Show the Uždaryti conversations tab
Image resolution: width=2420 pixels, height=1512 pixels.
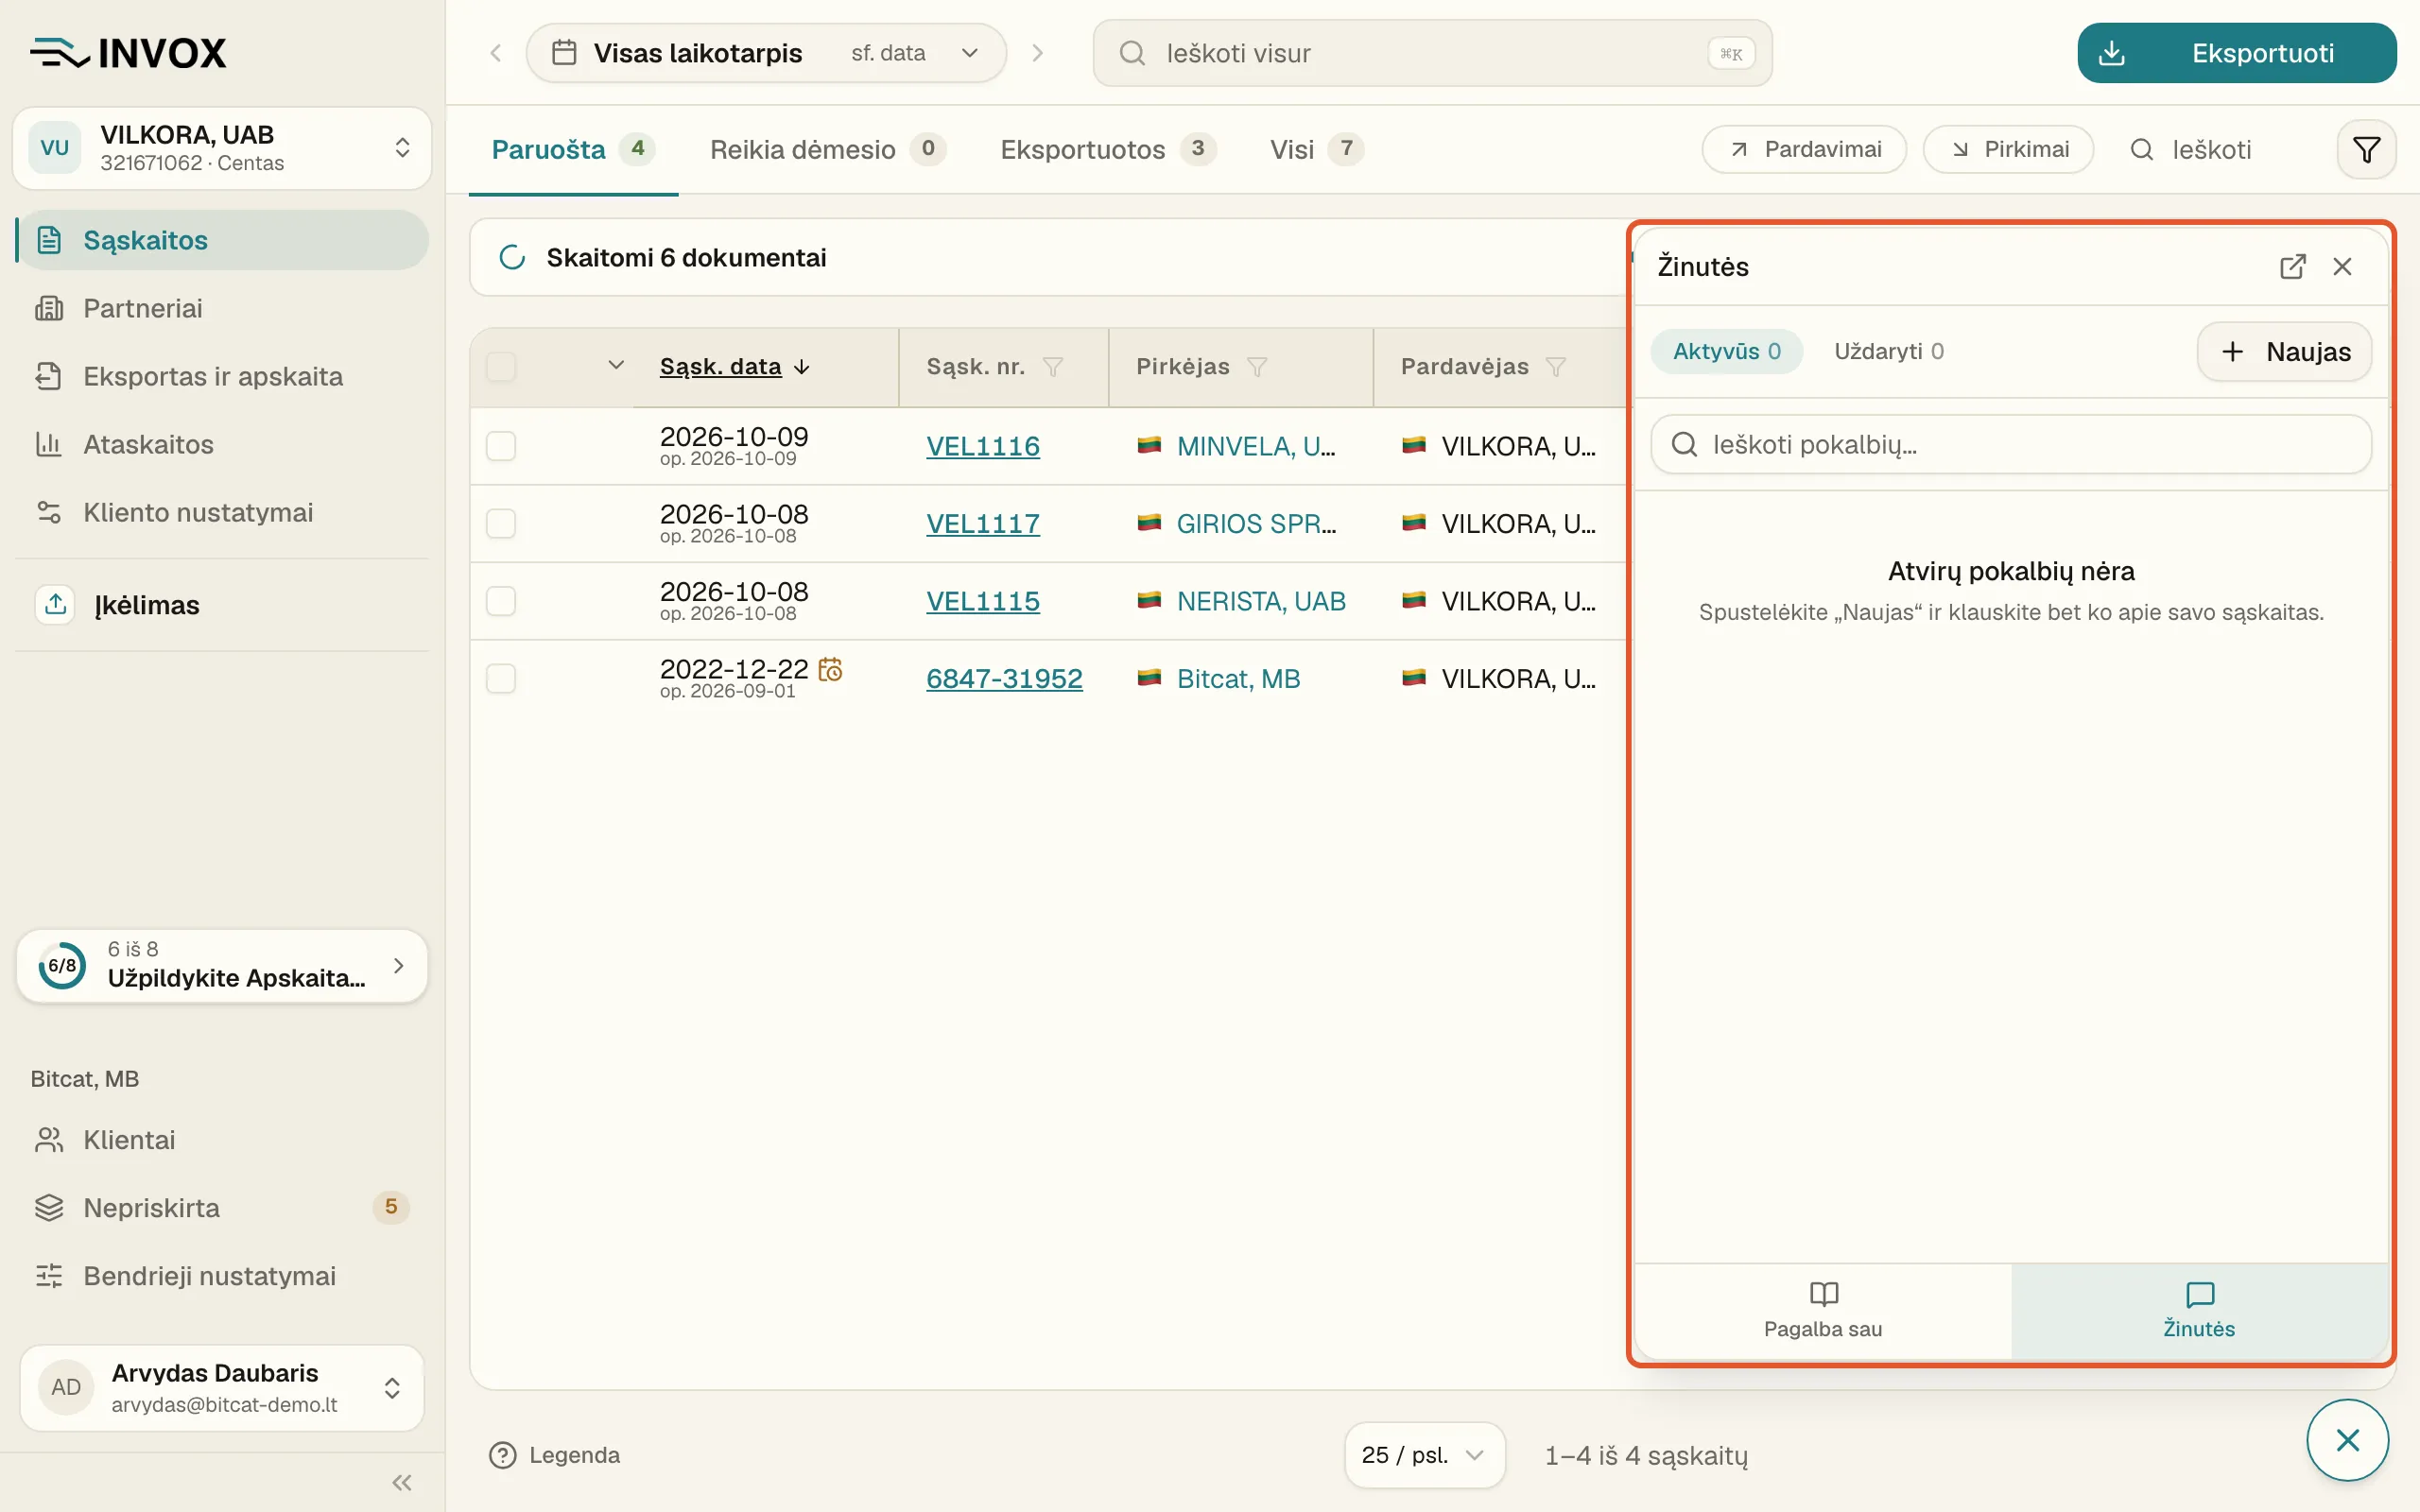coord(1889,352)
